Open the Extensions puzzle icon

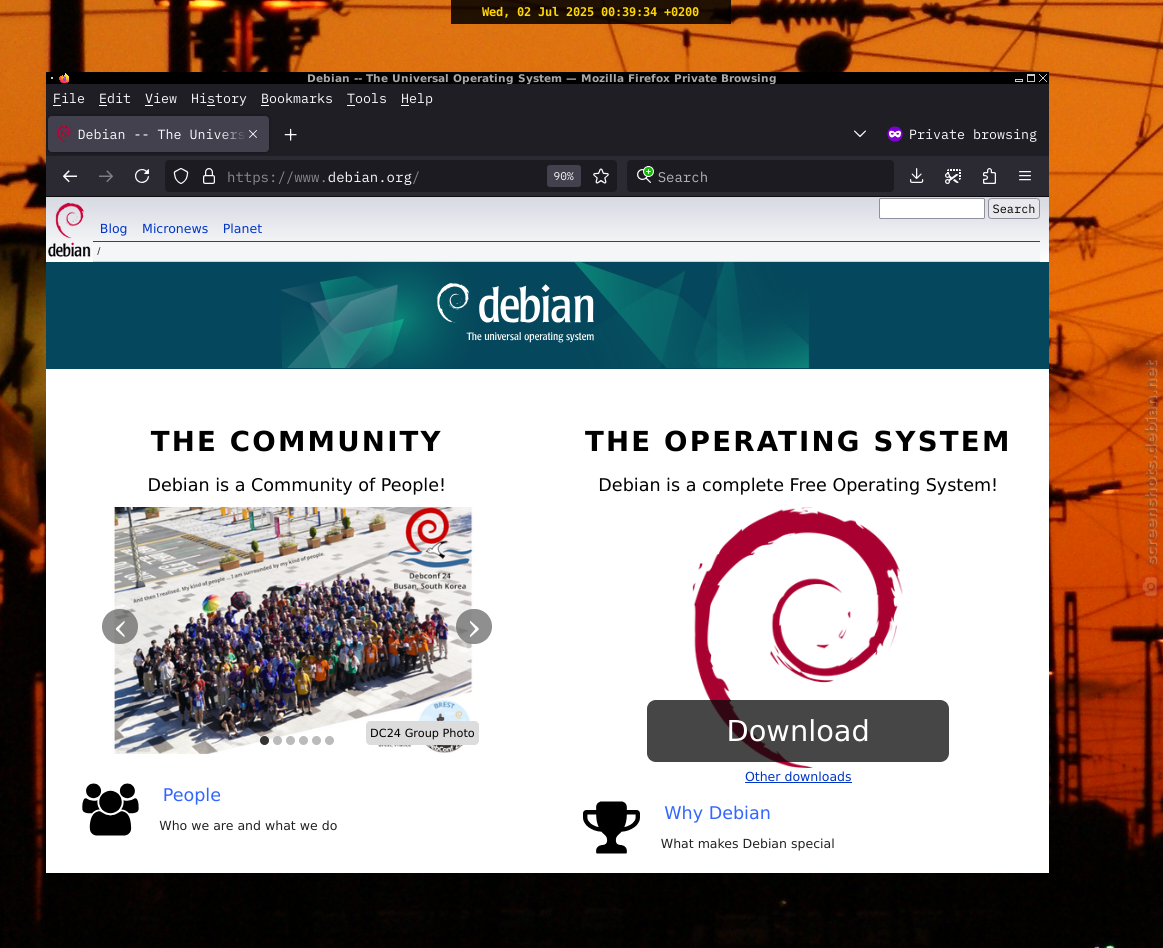(x=989, y=177)
